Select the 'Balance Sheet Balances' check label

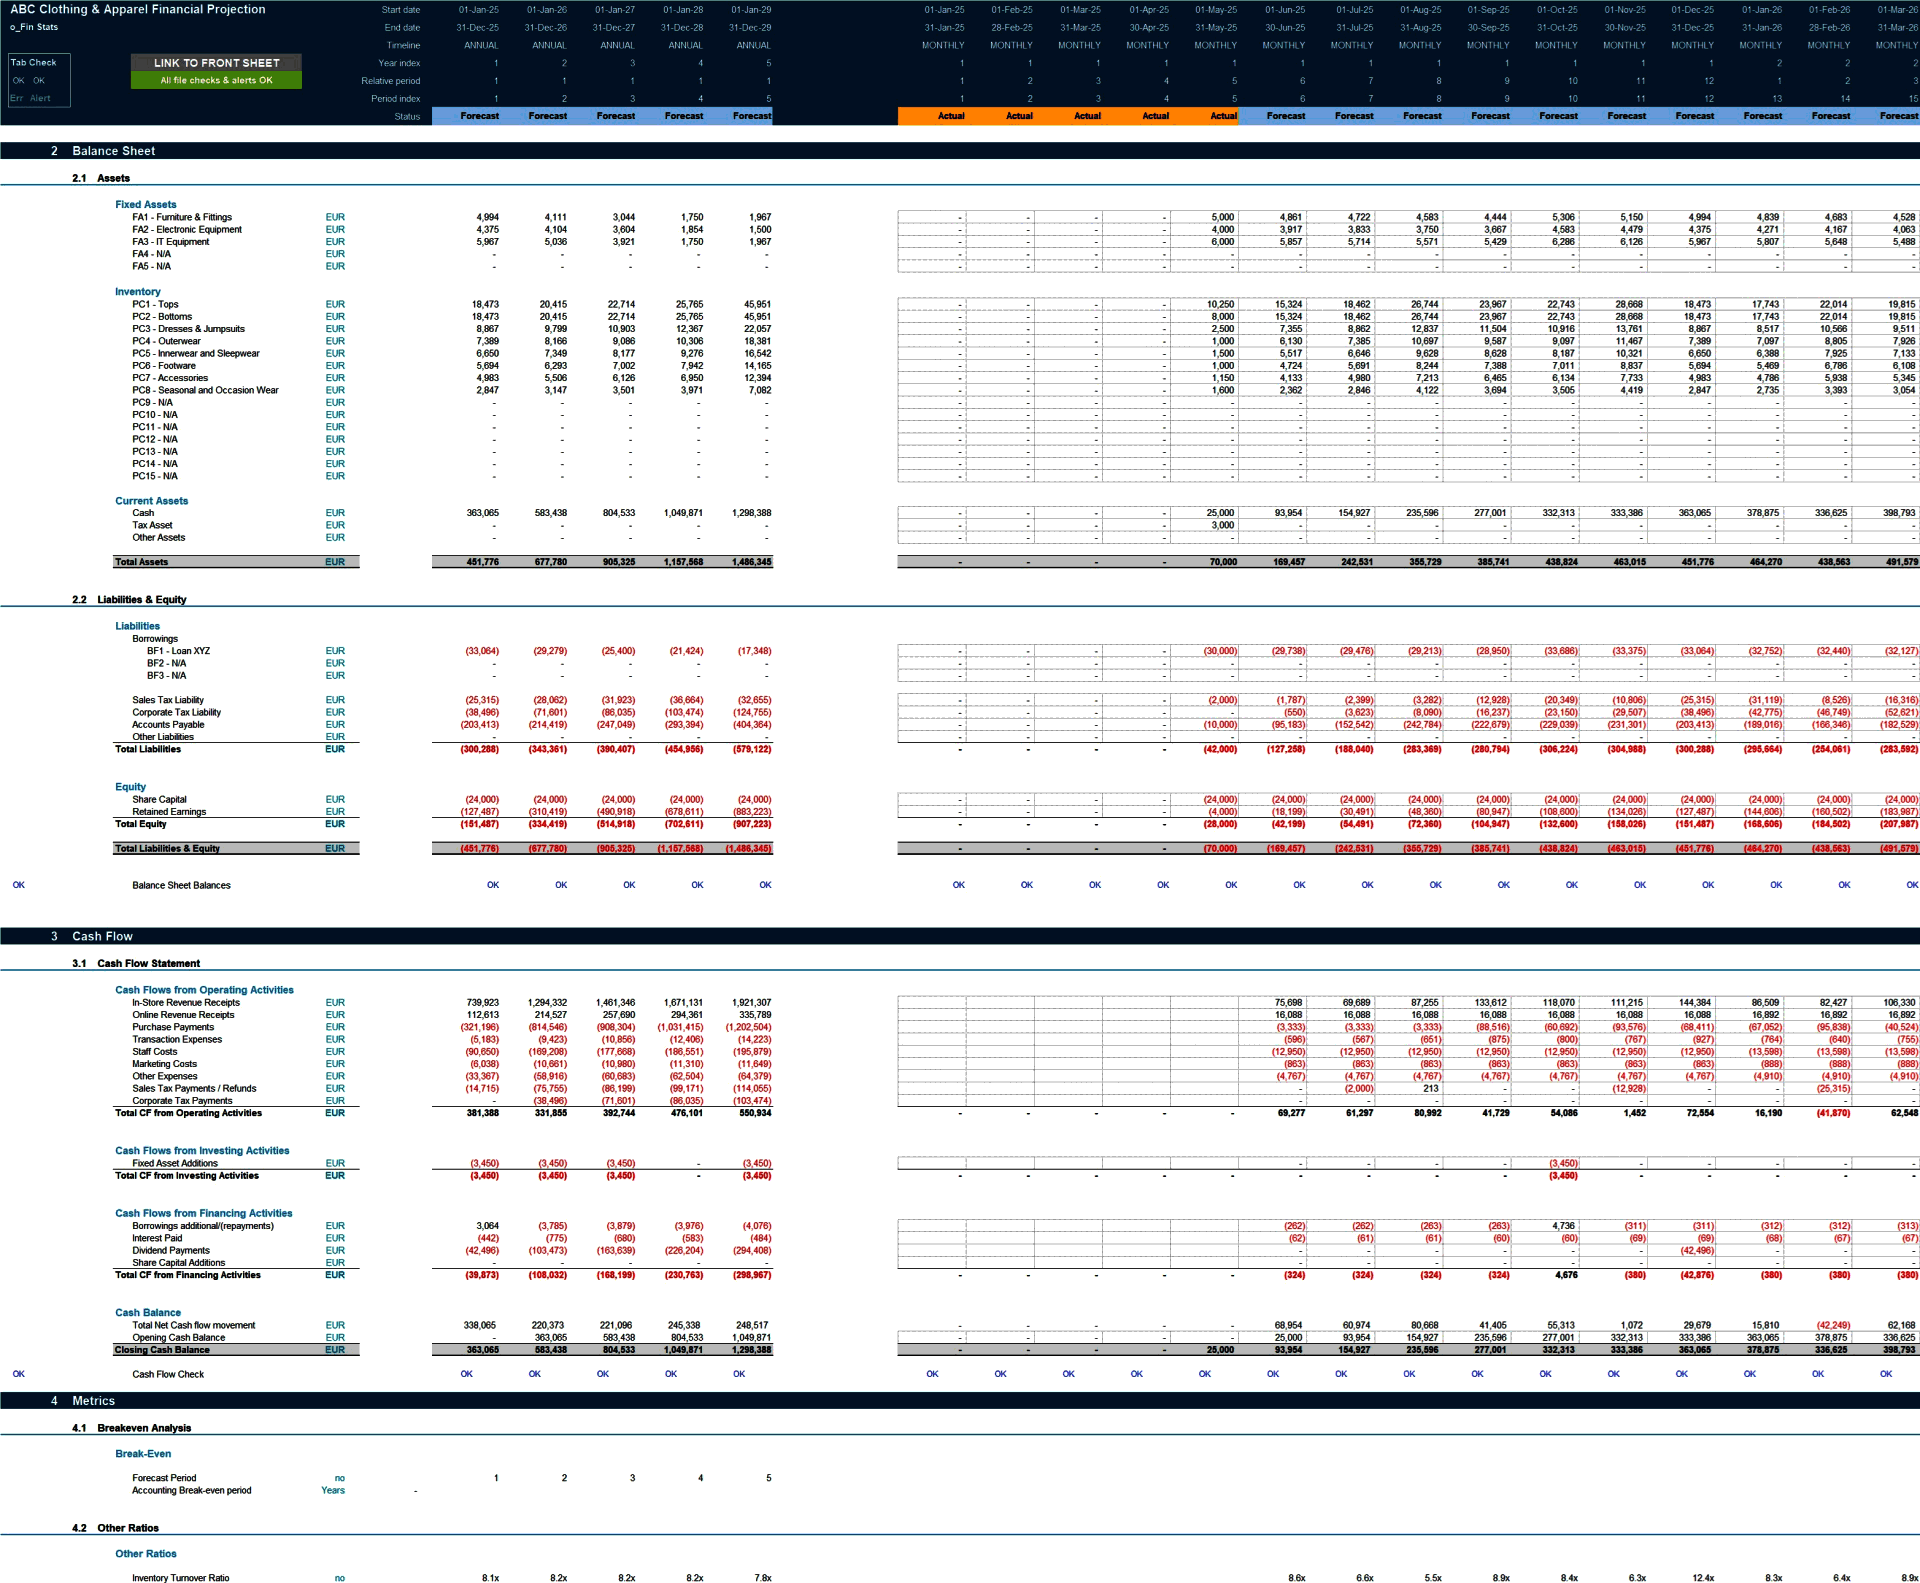[x=181, y=885]
